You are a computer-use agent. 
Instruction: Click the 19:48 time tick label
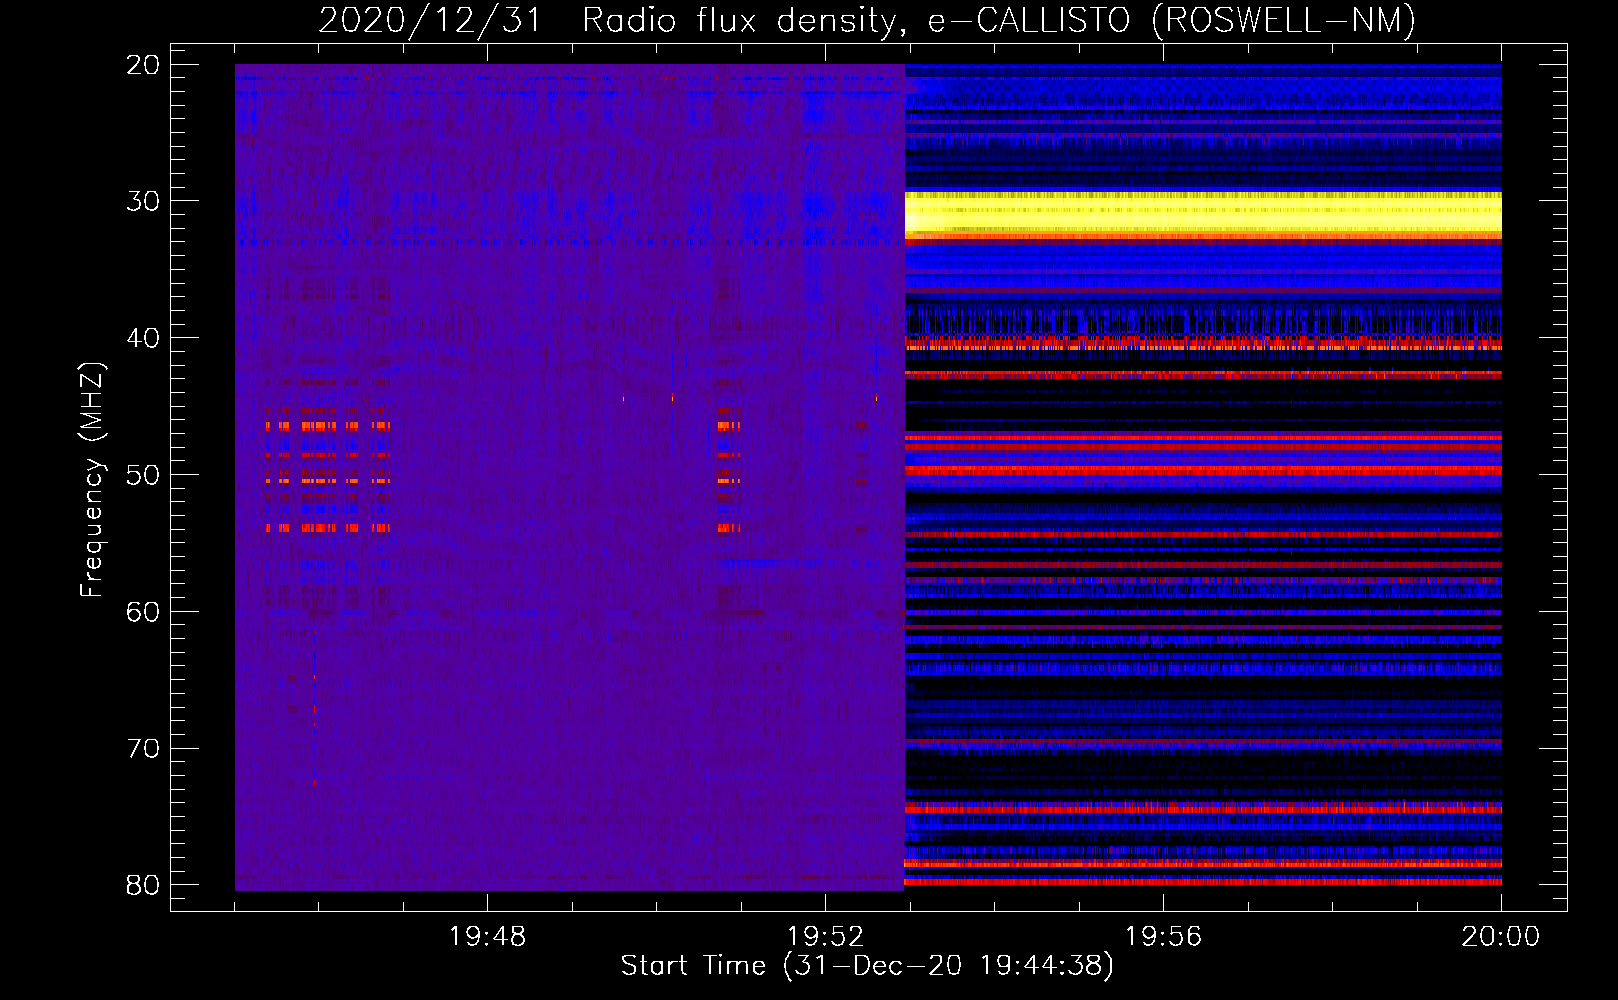coord(487,937)
